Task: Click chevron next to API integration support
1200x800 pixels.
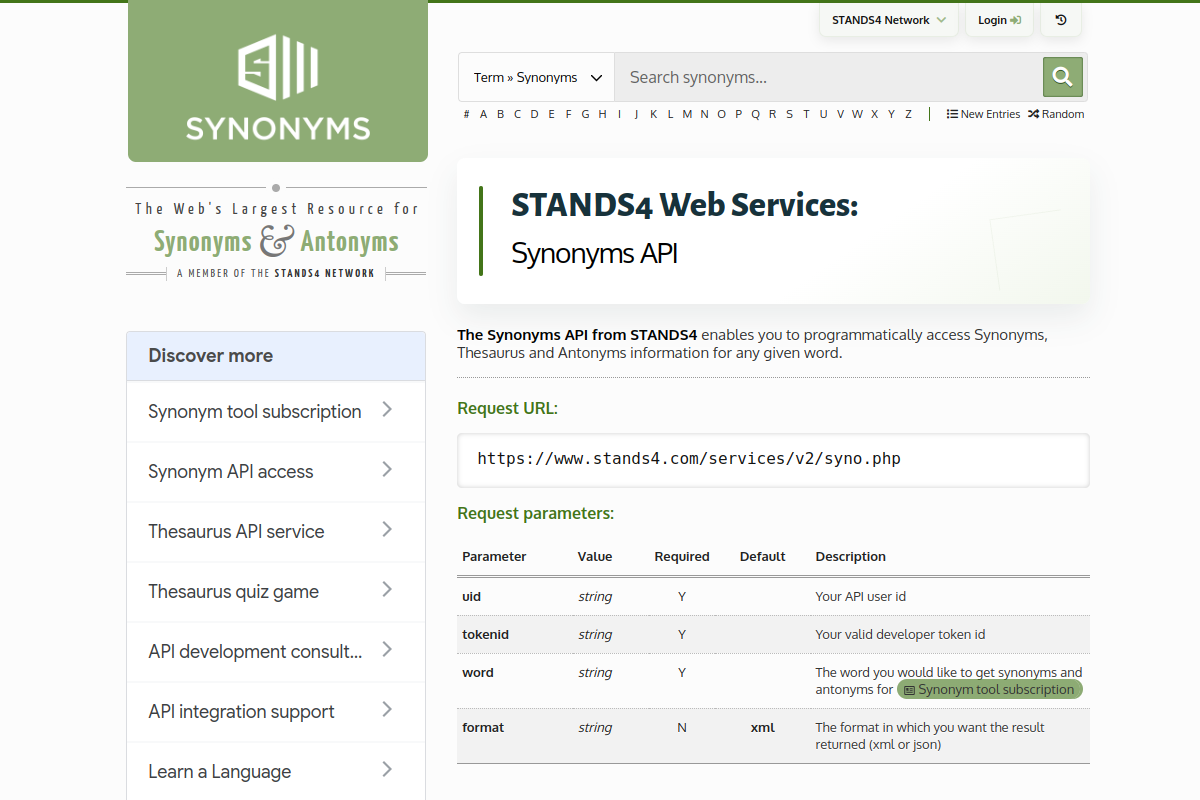Action: (x=387, y=710)
